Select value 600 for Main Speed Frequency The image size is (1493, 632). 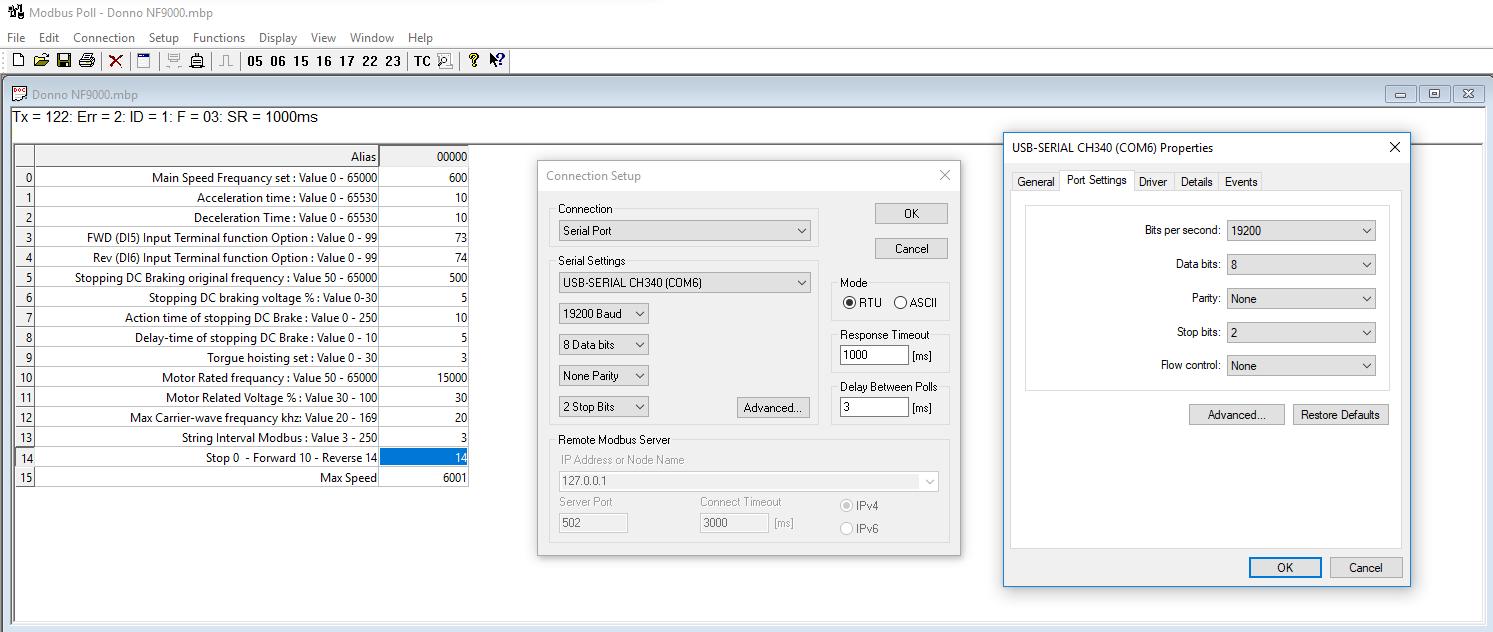[x=424, y=178]
